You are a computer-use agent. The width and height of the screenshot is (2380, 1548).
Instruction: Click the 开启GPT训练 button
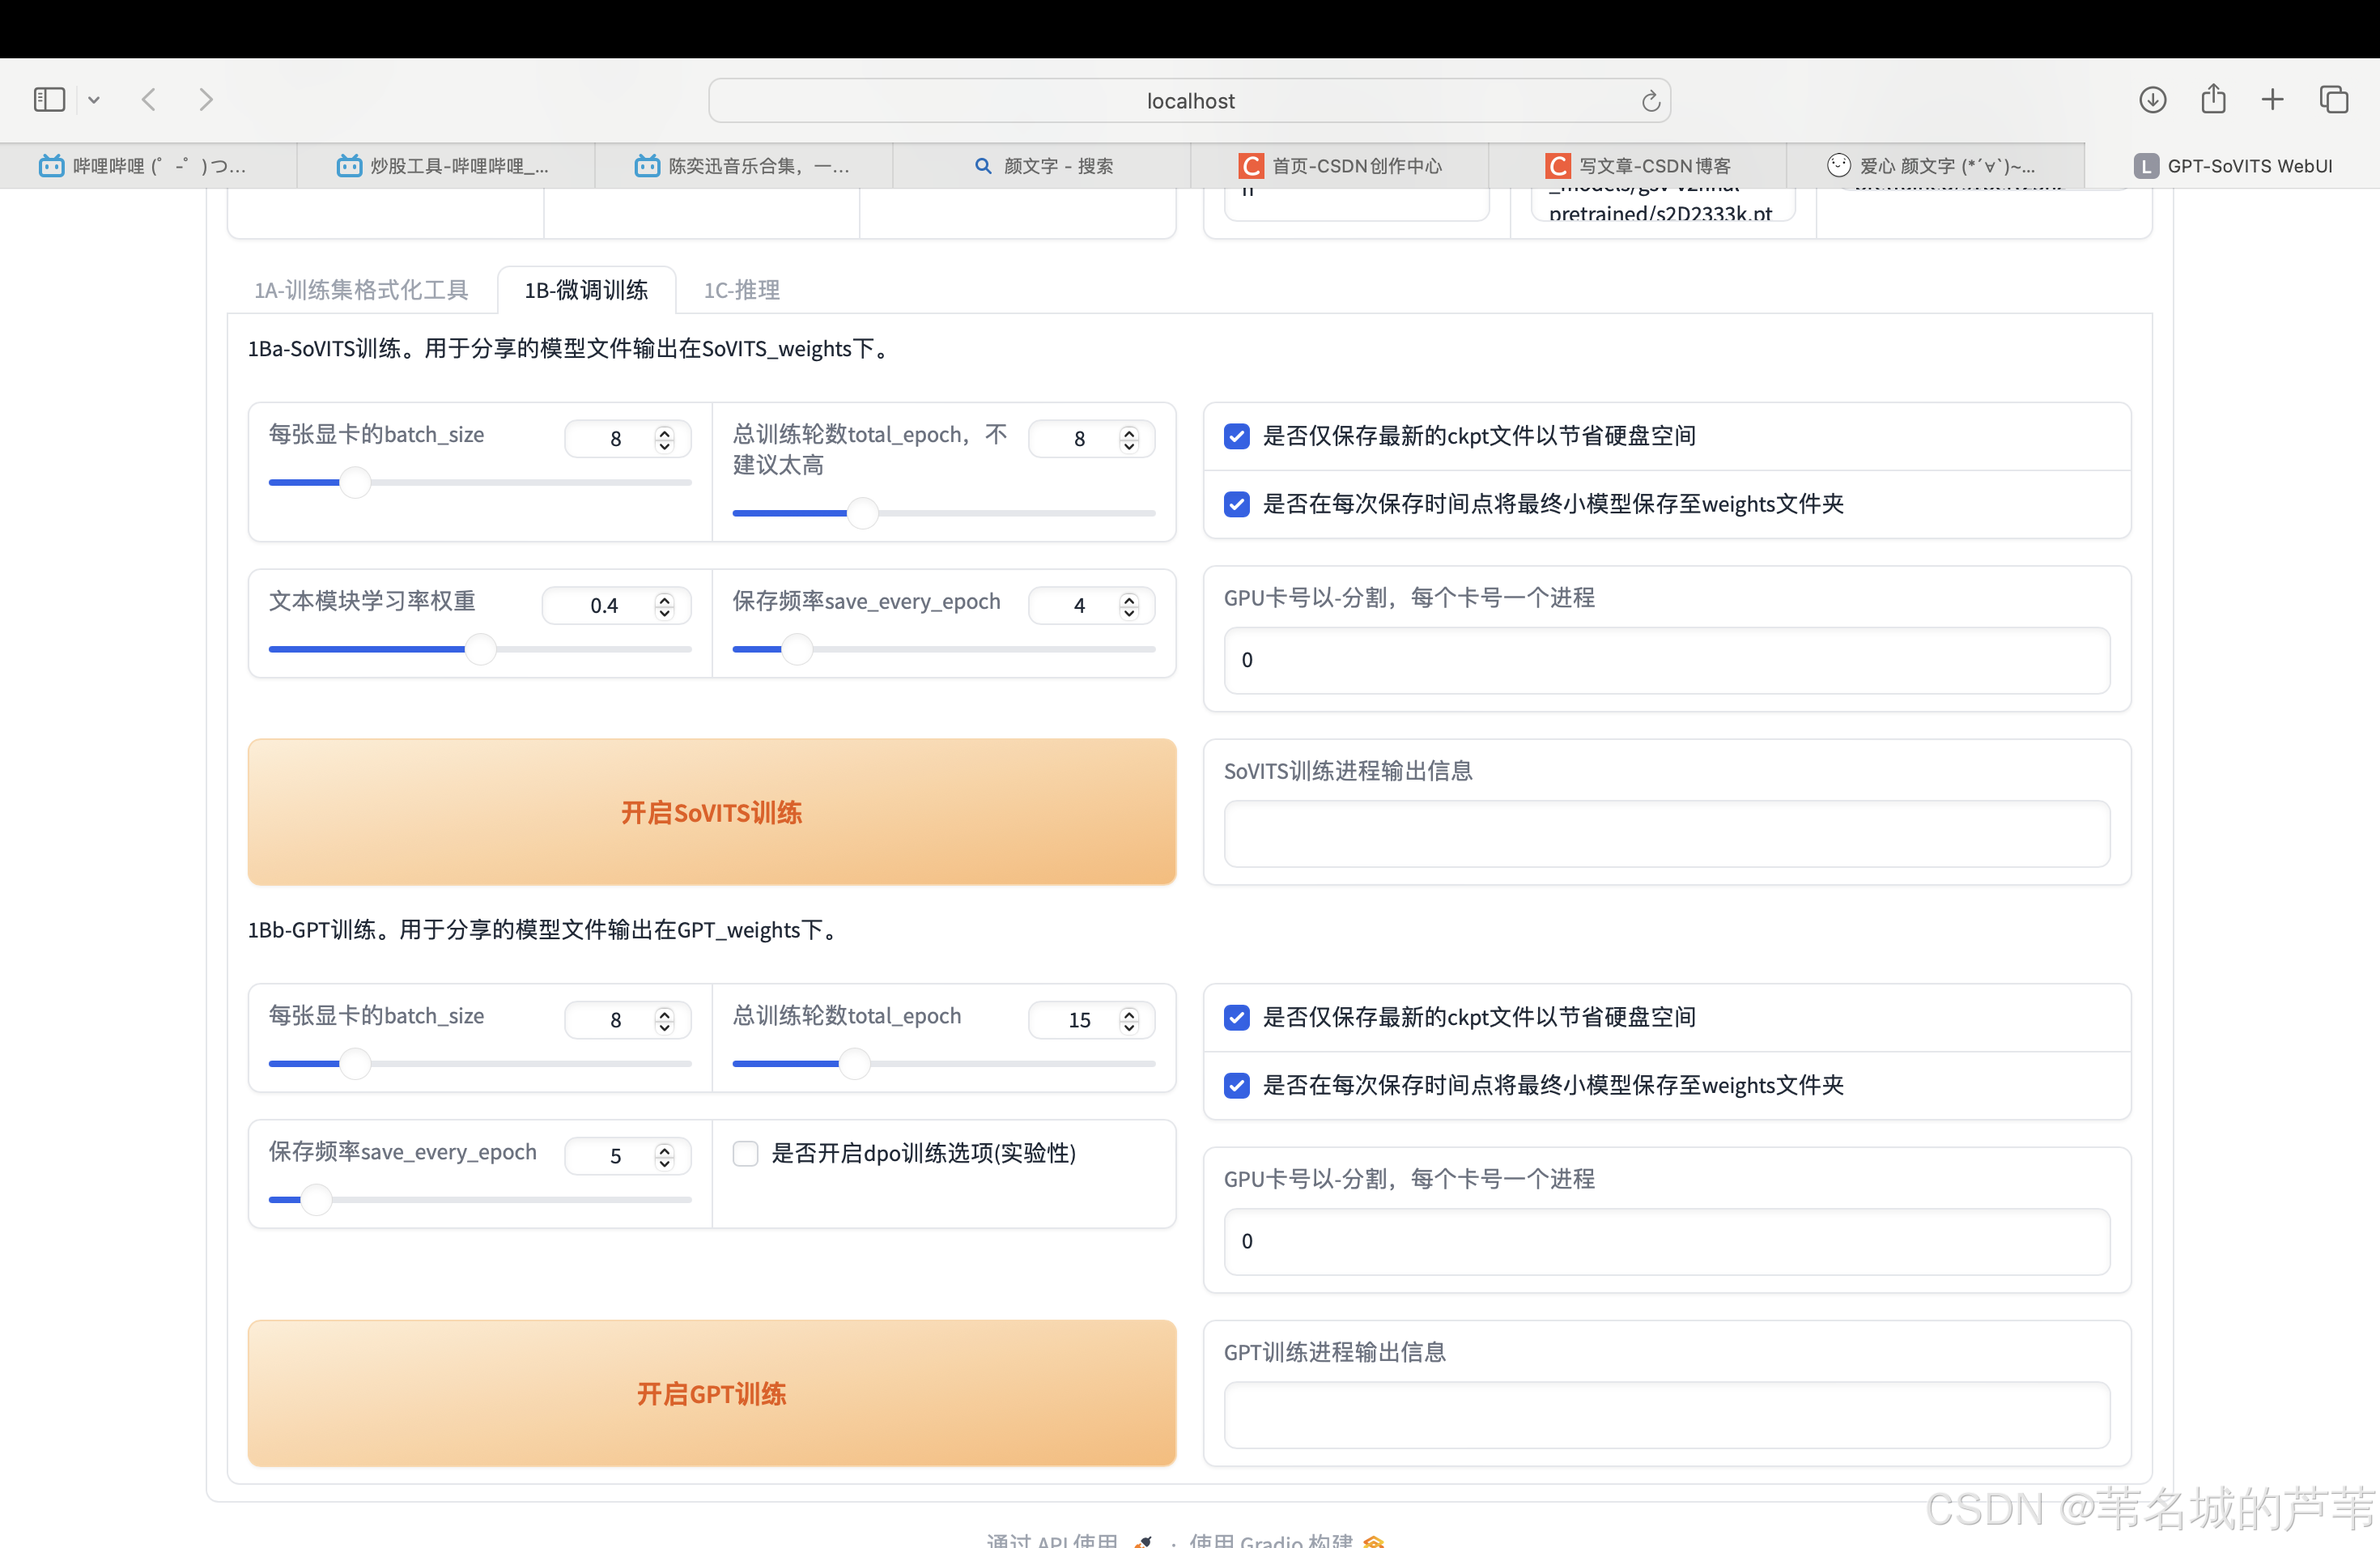711,1393
